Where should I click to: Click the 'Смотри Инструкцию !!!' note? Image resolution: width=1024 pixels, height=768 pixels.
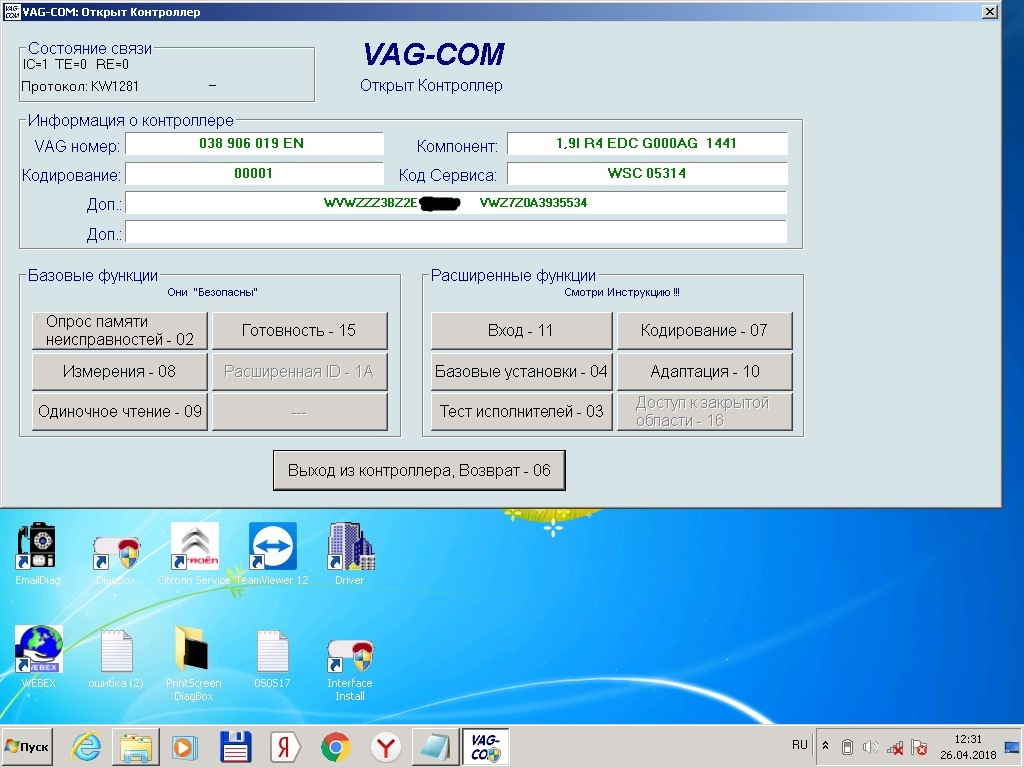pyautogui.click(x=622, y=292)
